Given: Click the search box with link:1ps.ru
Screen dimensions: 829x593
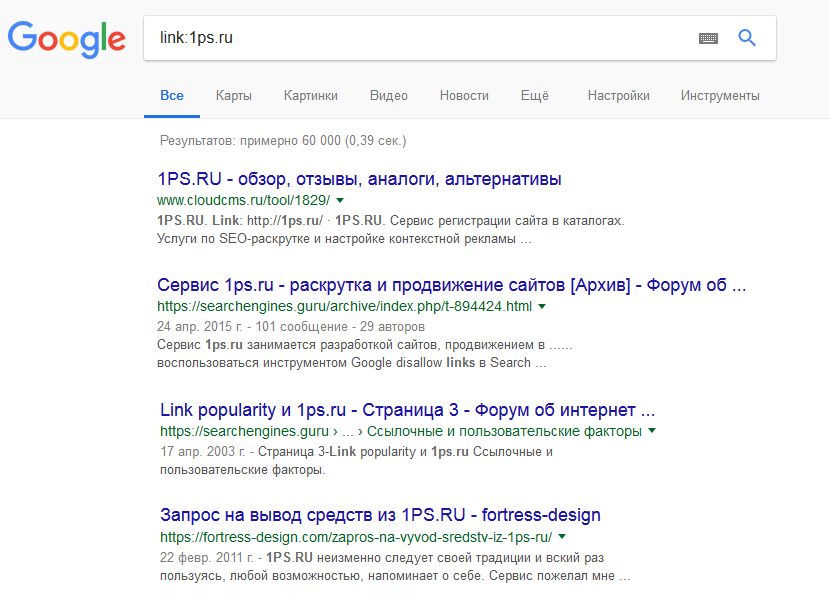Looking at the screenshot, I should [x=420, y=38].
